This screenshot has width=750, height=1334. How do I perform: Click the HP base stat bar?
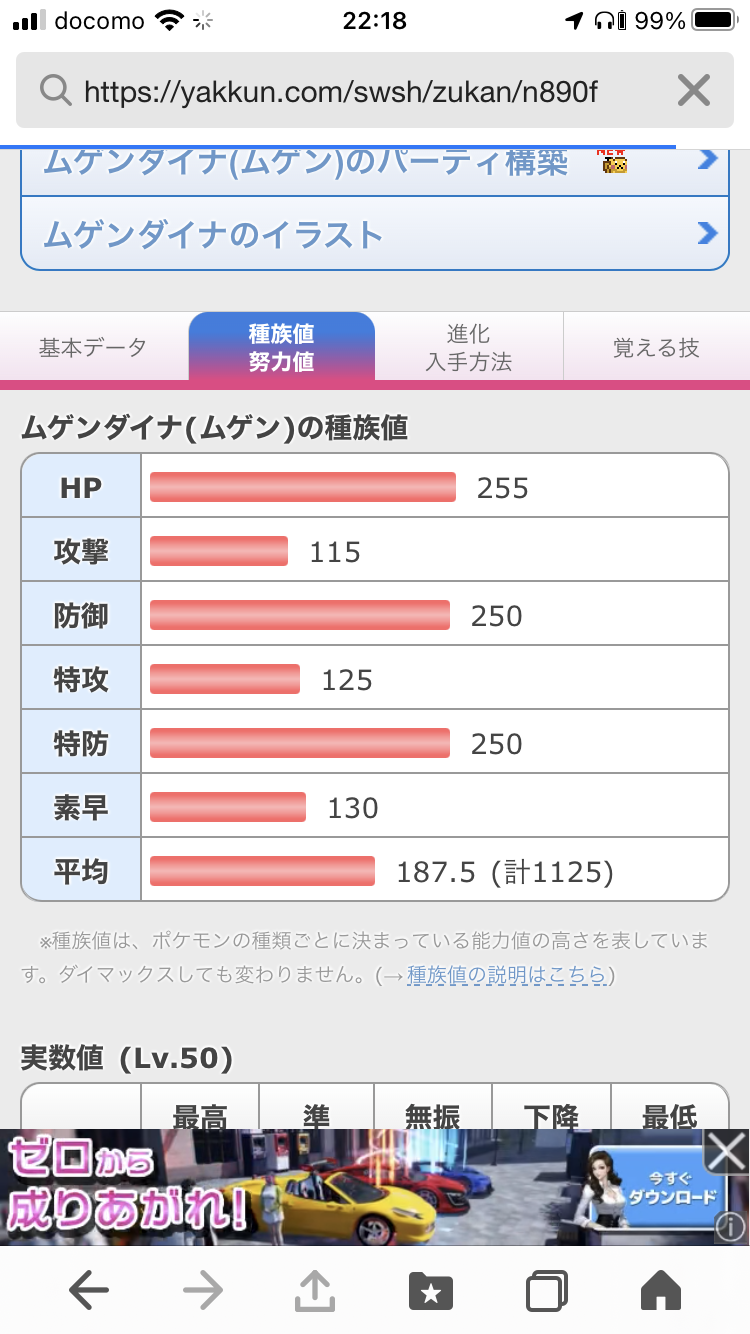(302, 487)
